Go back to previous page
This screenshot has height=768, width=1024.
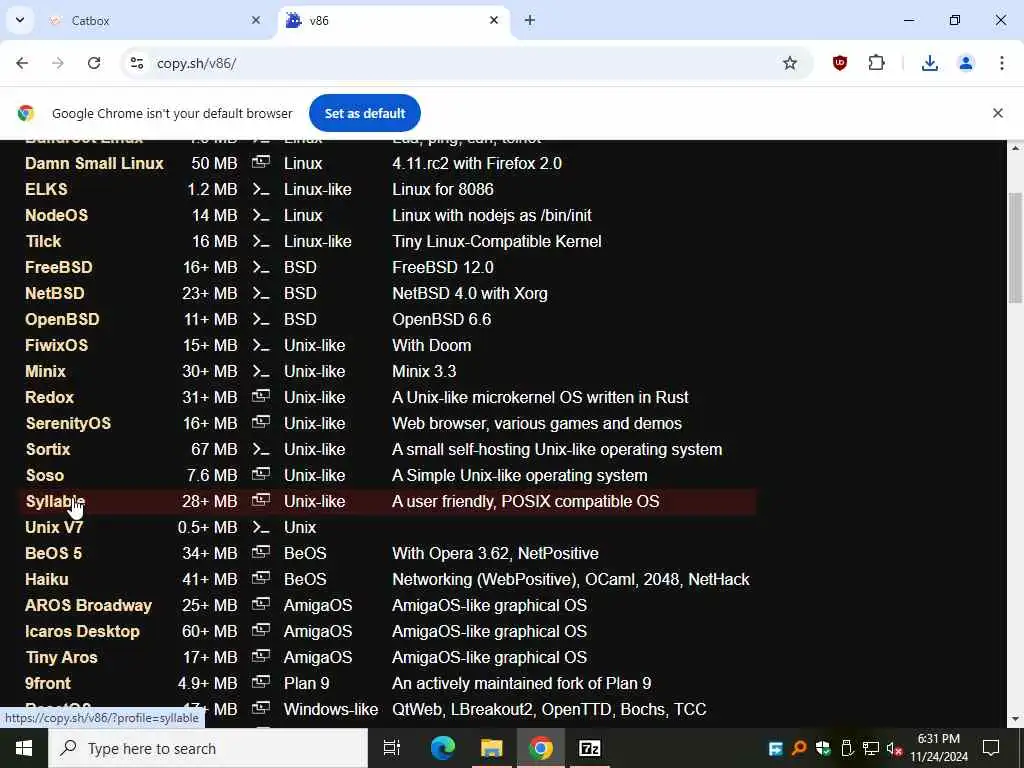[x=22, y=63]
